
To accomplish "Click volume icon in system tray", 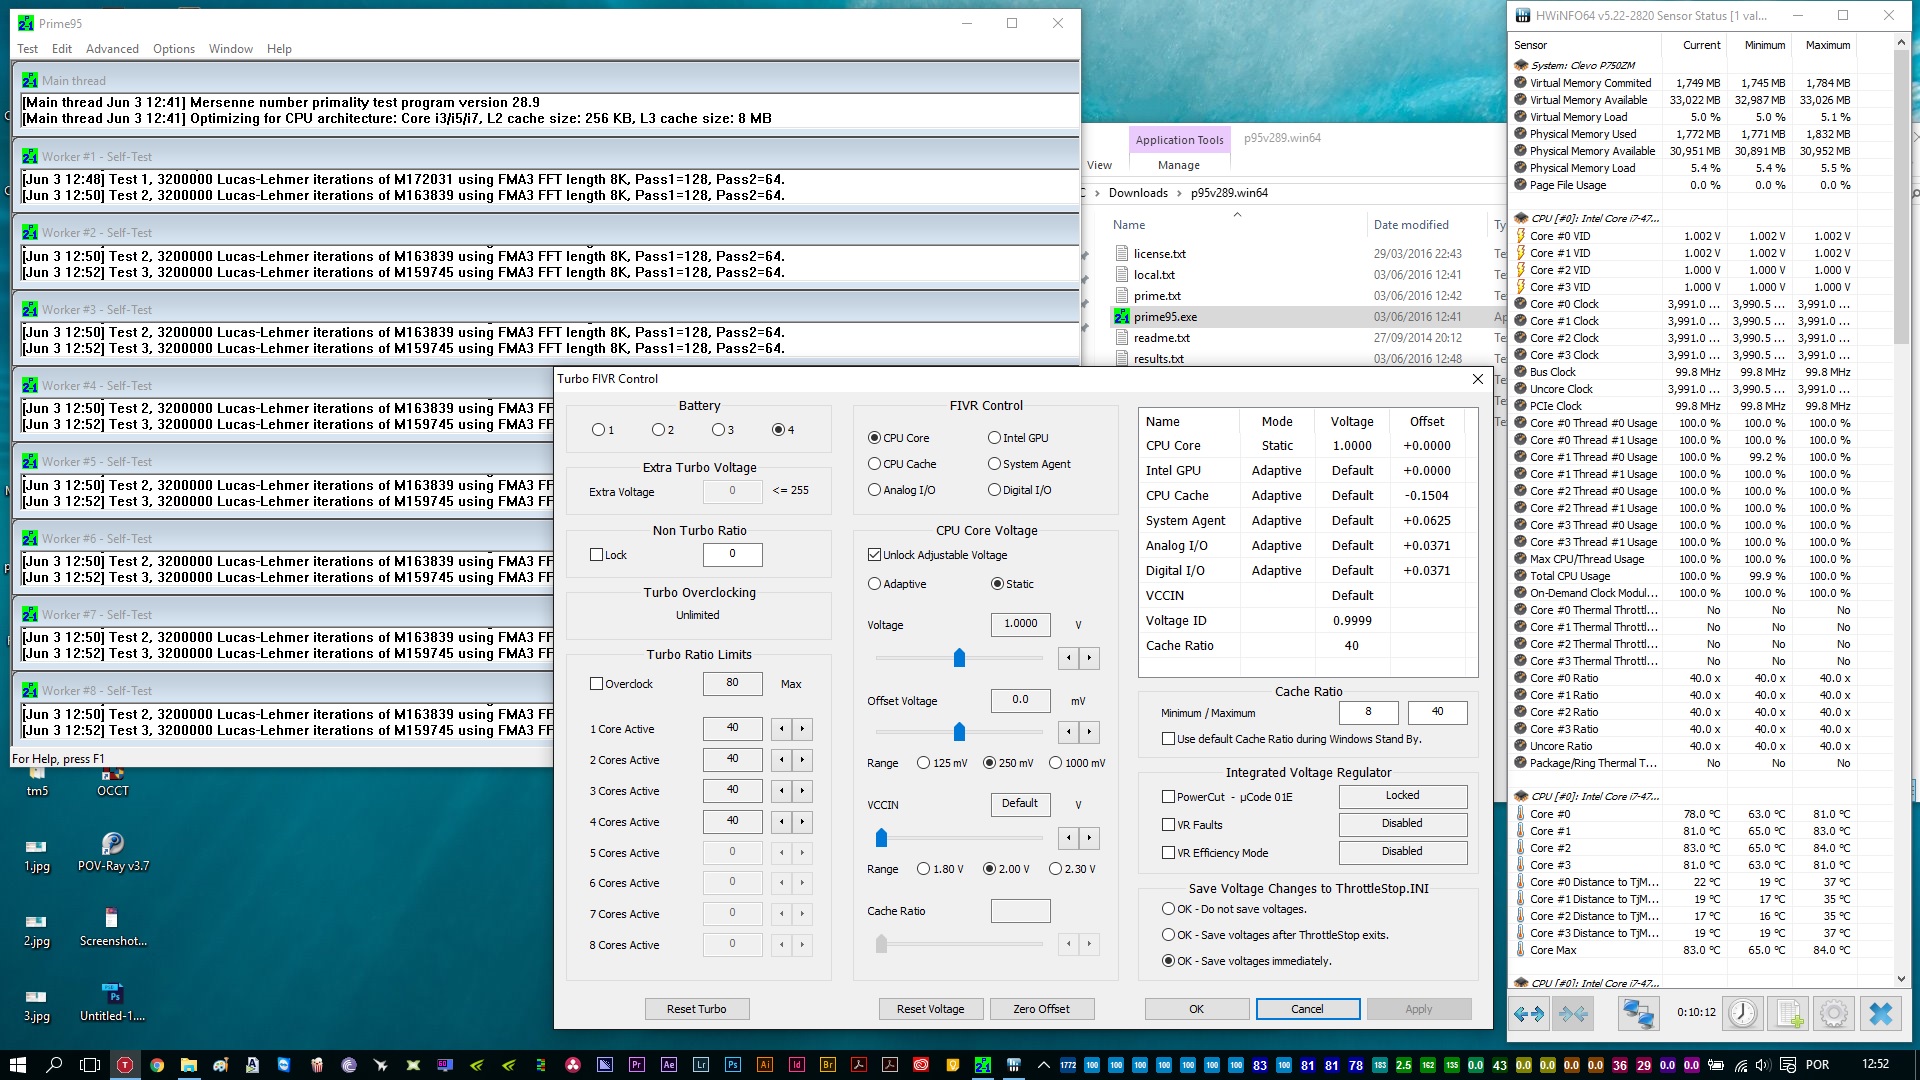I will [1762, 1065].
